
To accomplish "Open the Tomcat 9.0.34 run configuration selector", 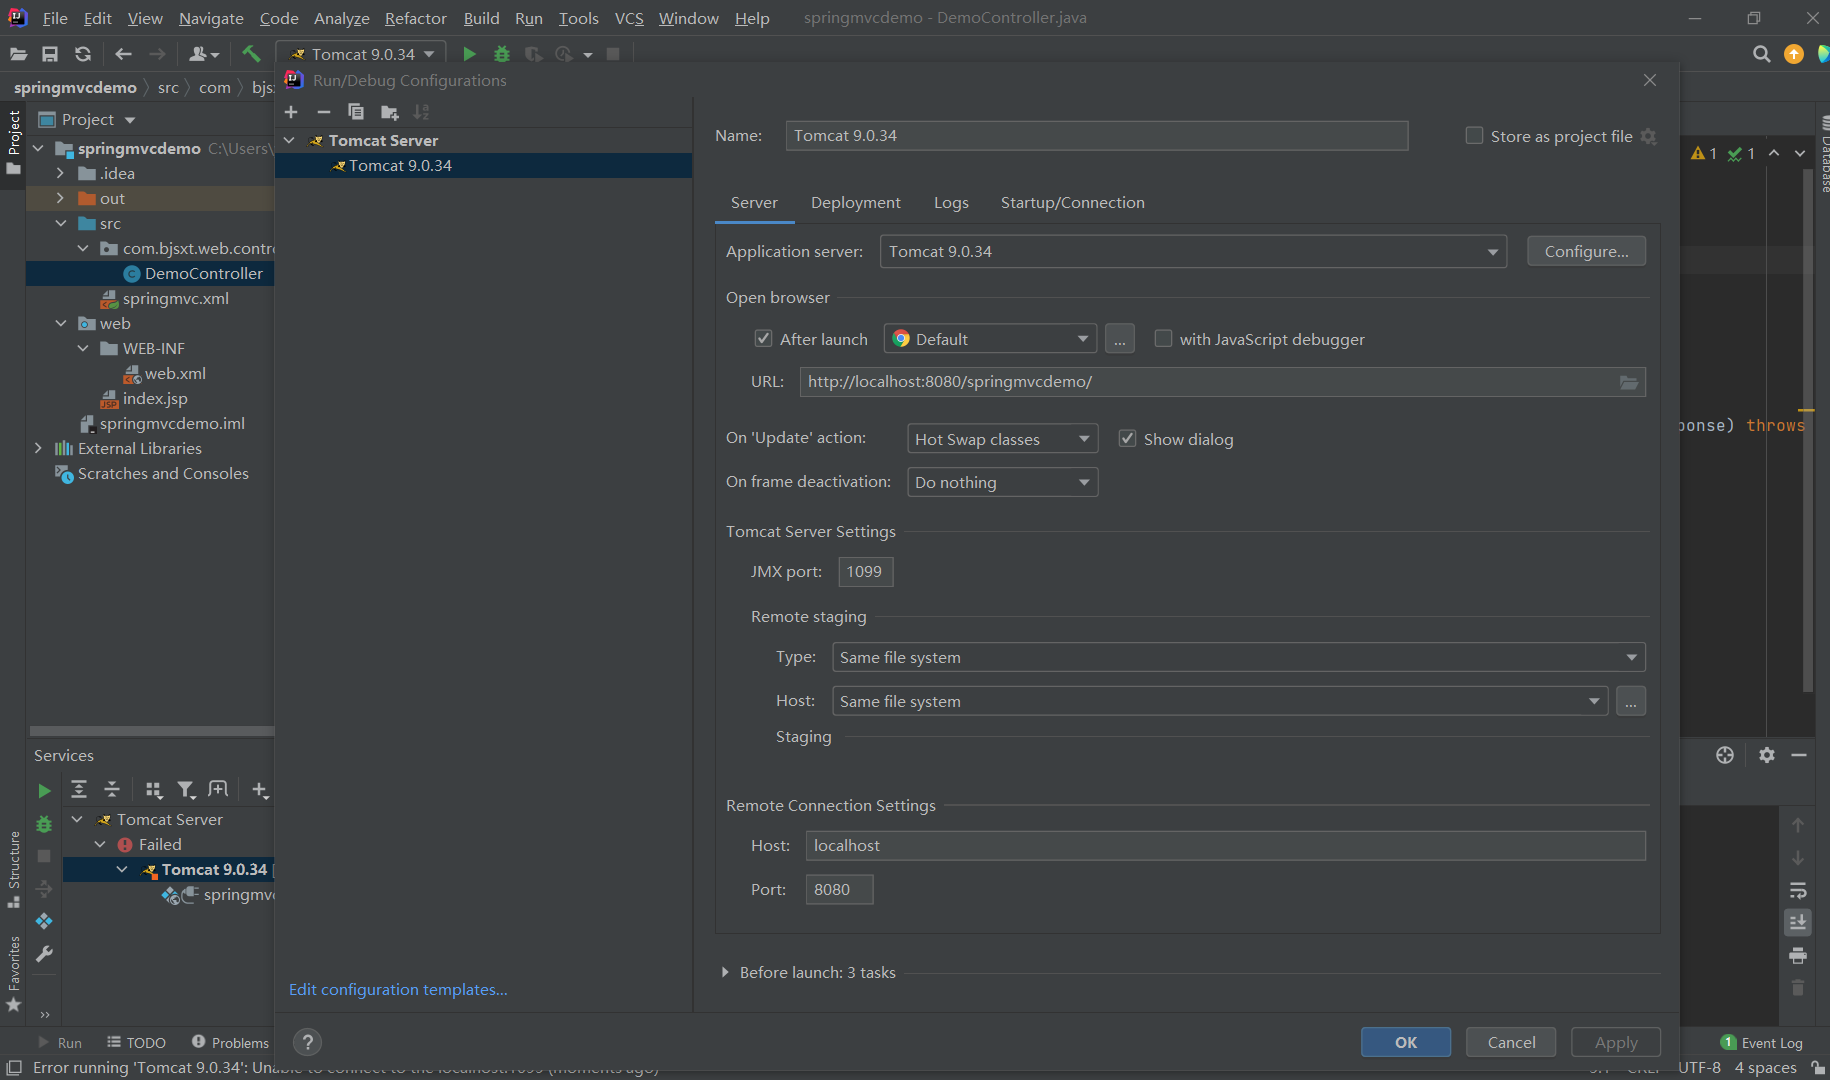I will (x=361, y=54).
